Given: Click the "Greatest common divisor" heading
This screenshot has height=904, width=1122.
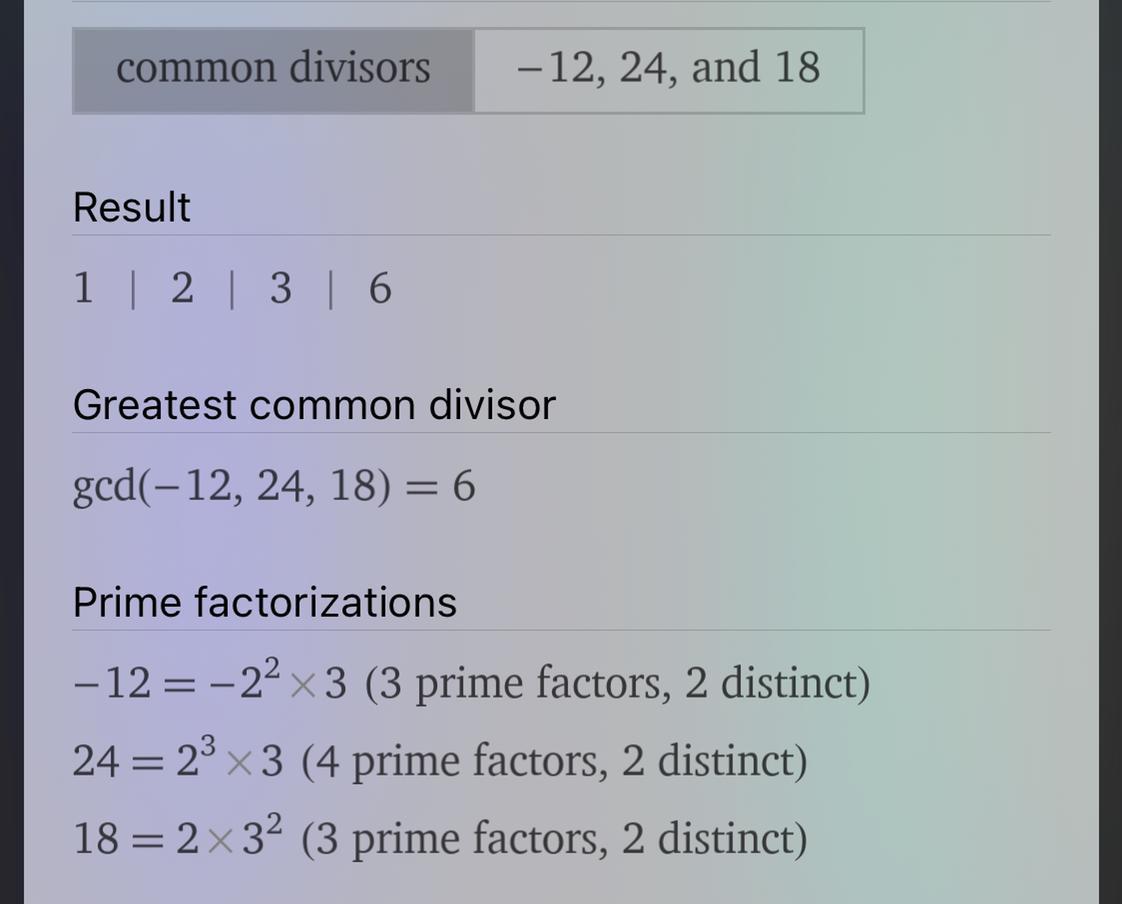Looking at the screenshot, I should coord(314,405).
